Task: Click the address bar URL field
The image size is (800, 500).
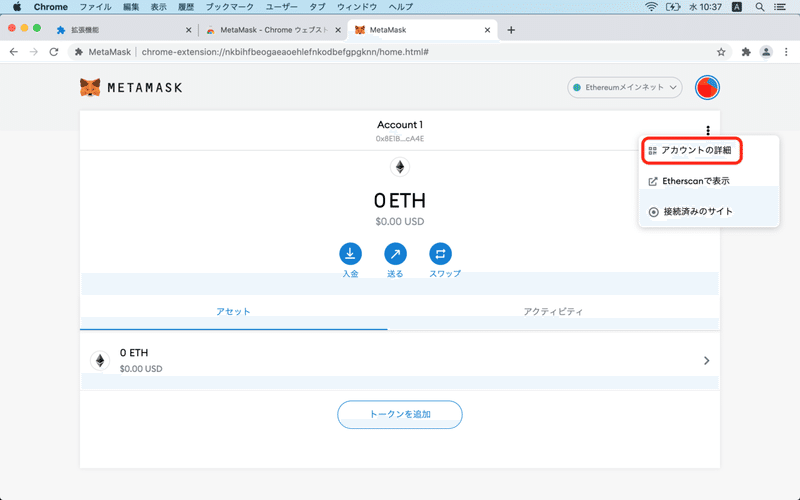Action: (398, 52)
